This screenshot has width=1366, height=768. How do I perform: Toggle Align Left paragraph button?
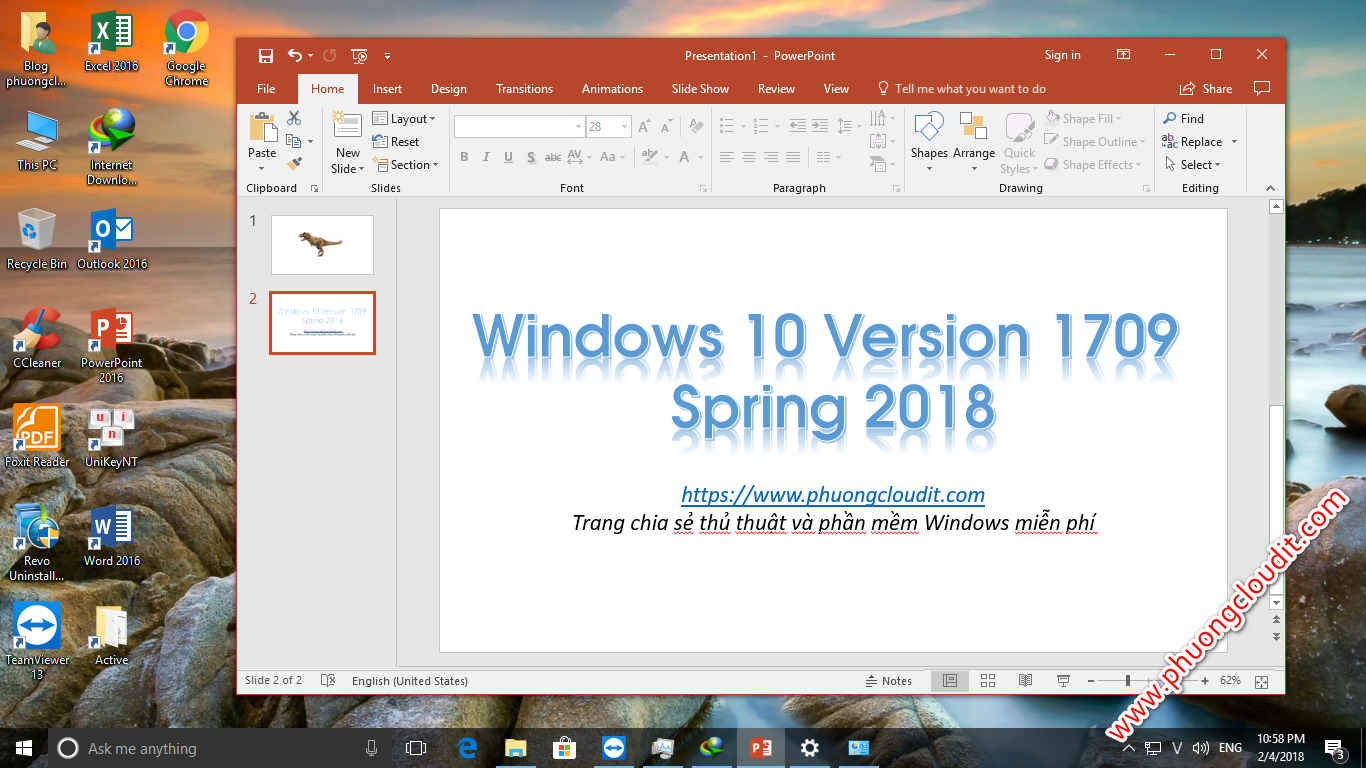(727, 157)
